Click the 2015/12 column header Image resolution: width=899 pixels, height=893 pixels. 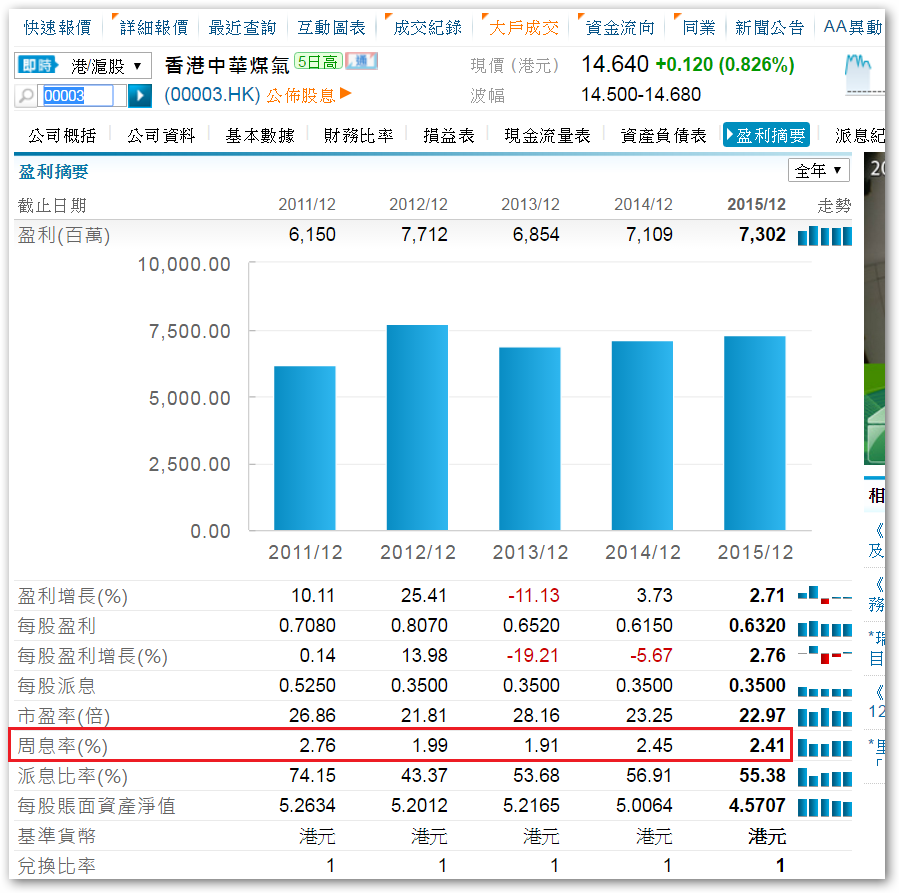tap(756, 205)
